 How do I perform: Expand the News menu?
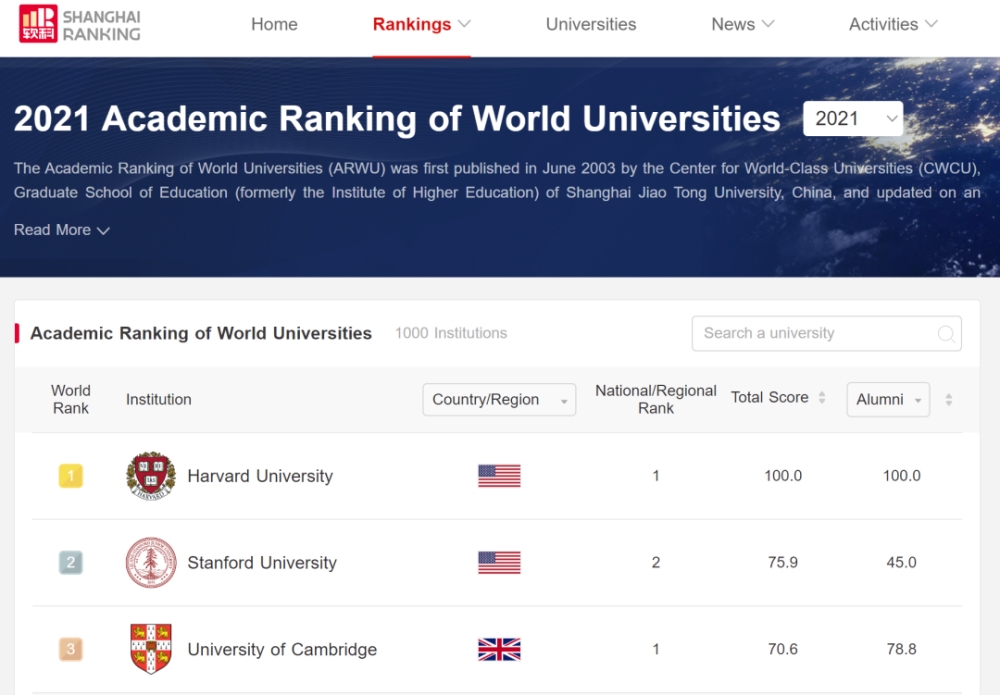(743, 24)
